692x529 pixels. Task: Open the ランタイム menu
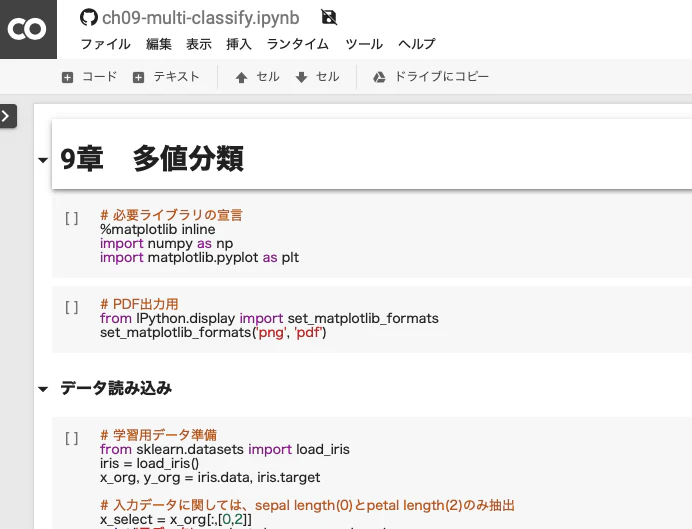tap(298, 44)
